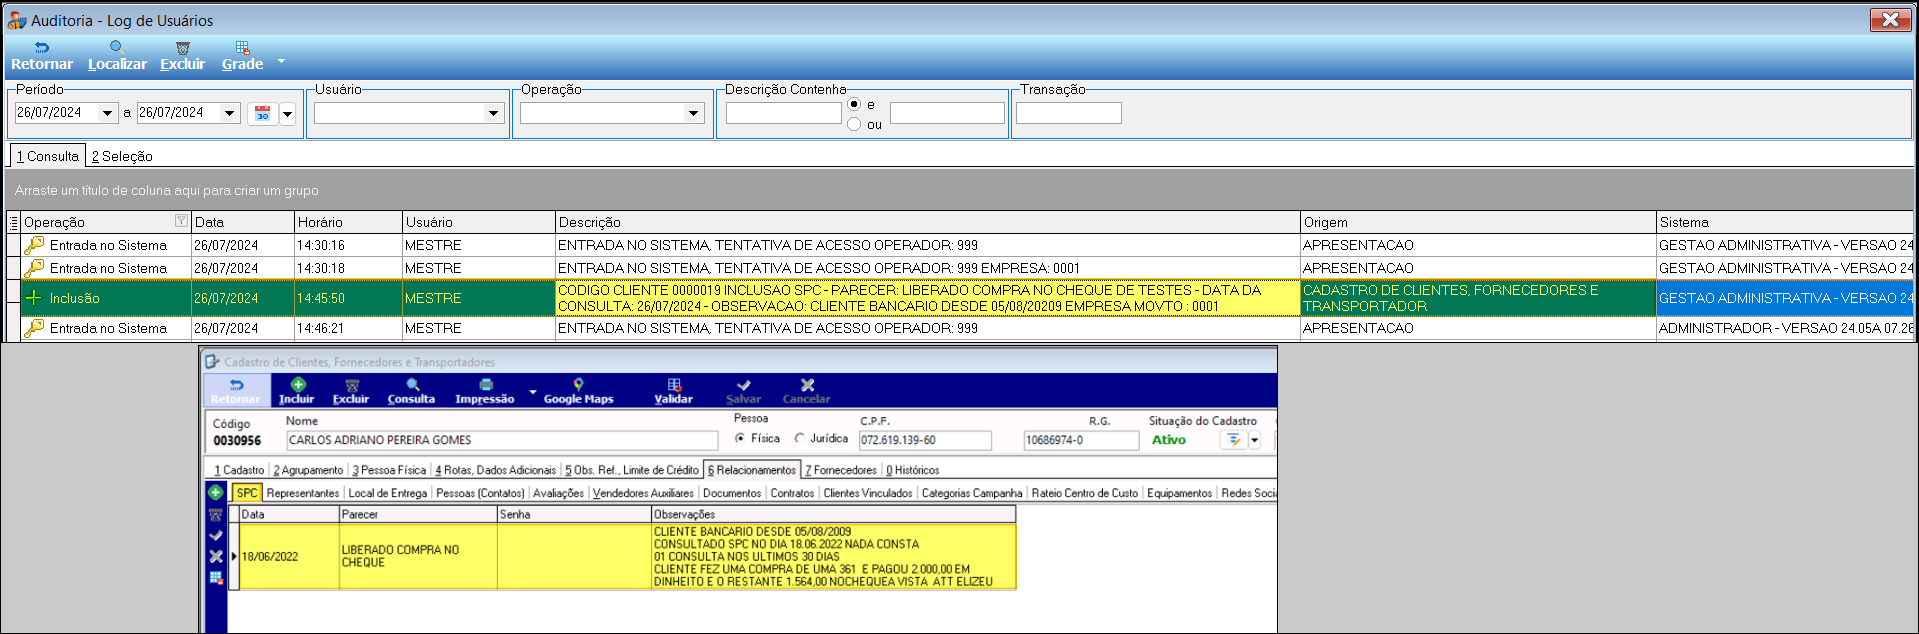Click Retornar in Auditoria log toolbar
This screenshot has width=1919, height=634.
42,56
